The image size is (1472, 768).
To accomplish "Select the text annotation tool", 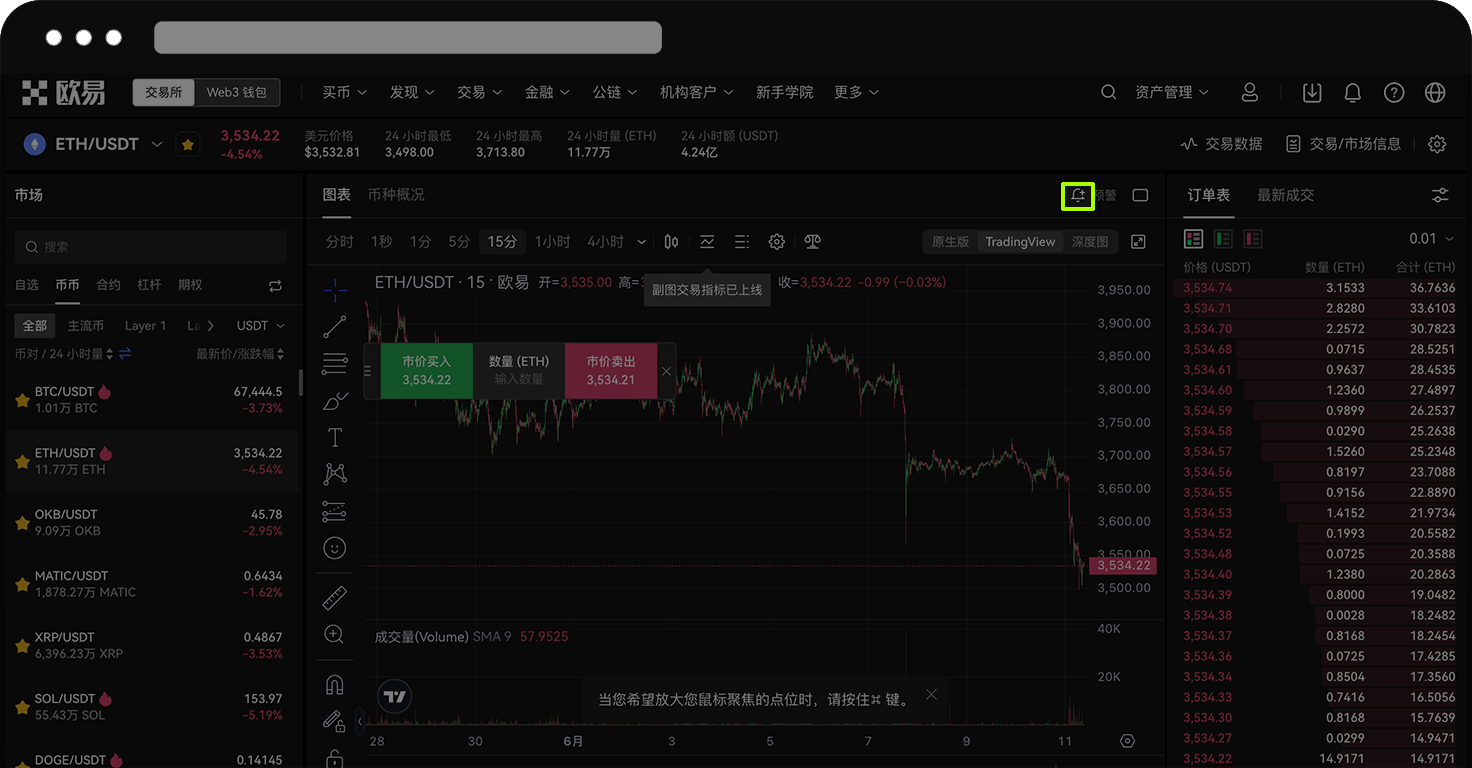I will [335, 437].
